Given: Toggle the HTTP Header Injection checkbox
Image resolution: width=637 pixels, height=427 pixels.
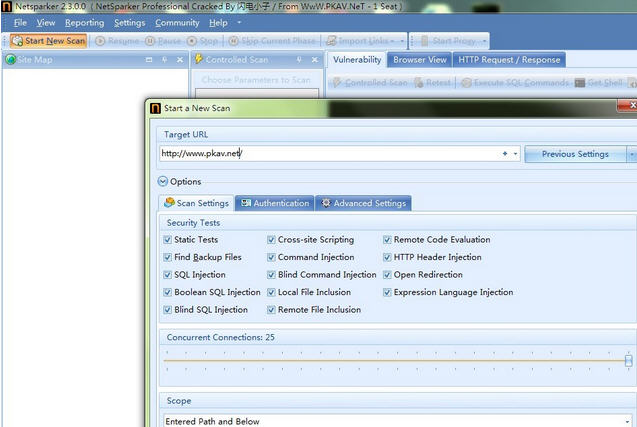Looking at the screenshot, I should pyautogui.click(x=387, y=257).
